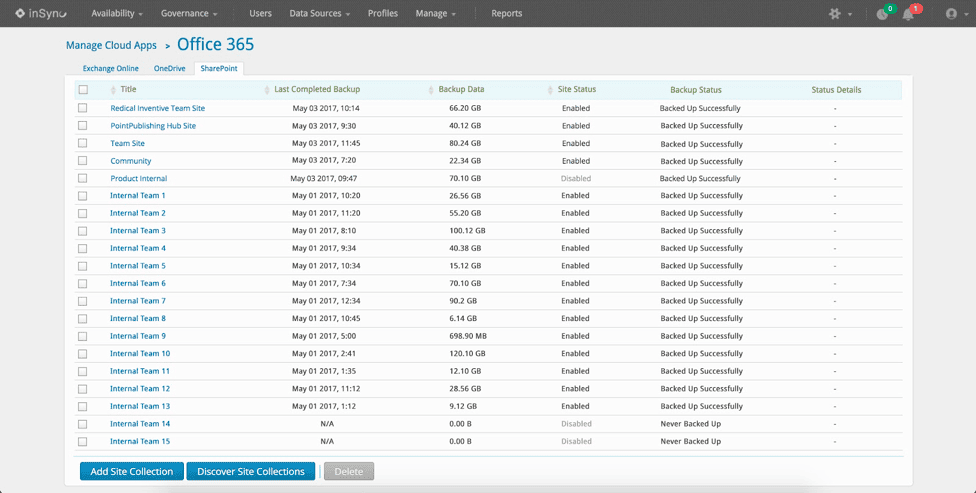Screen dimensions: 976x493
Task: Select the Internal Team 14 checkbox
Action: coord(83,424)
